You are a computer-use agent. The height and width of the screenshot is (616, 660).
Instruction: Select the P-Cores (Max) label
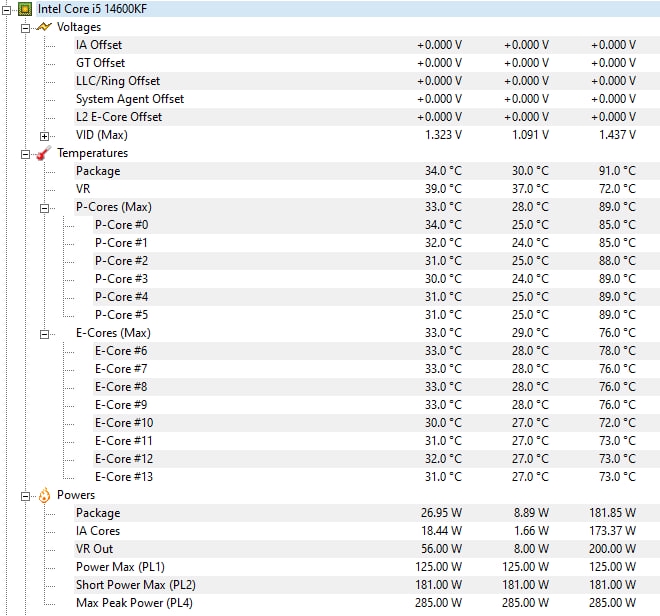tap(114, 207)
